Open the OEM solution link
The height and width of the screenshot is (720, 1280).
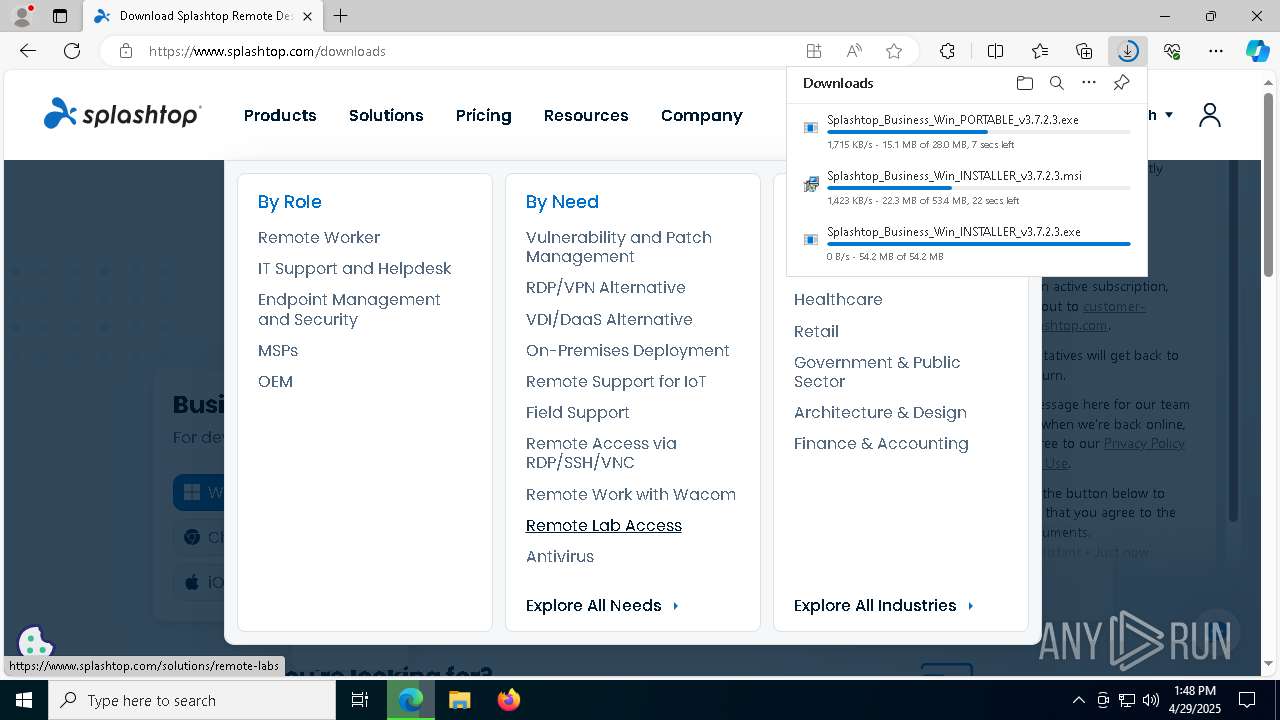pos(275,382)
